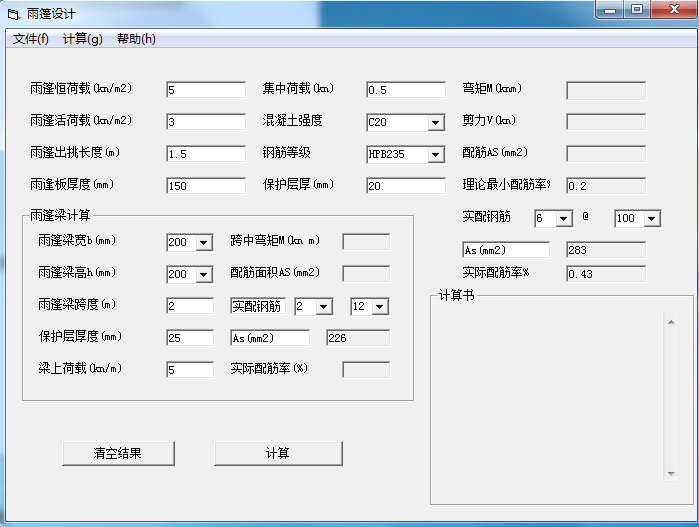This screenshot has height=527, width=699.
Task: Click the 实配钢筋 label beside the 6 dropdown
Action: point(486,217)
